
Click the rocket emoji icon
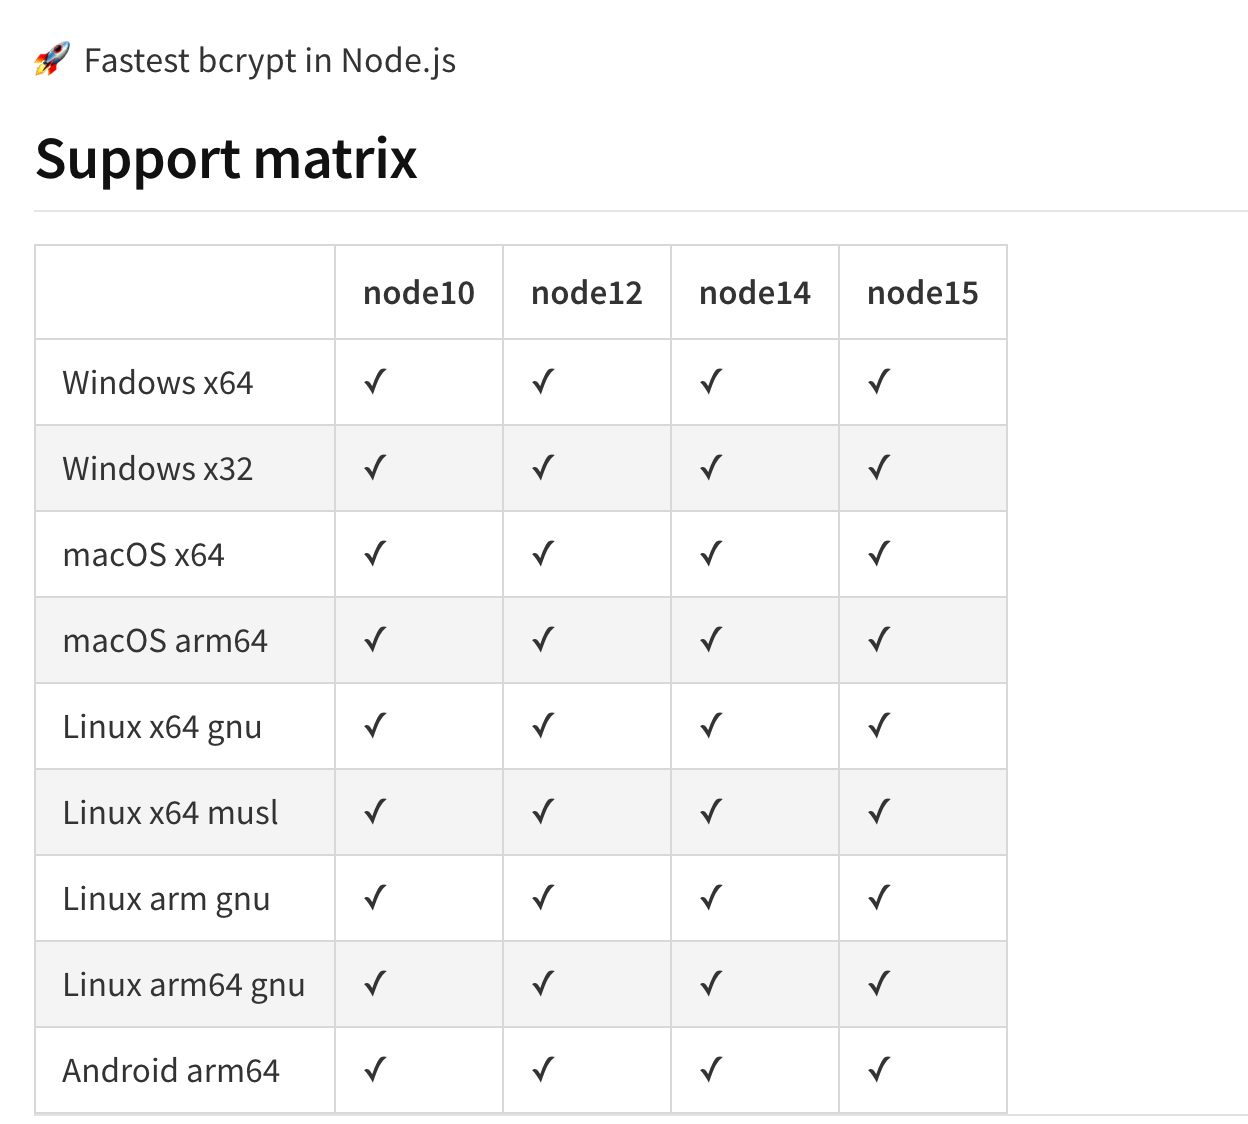52,60
